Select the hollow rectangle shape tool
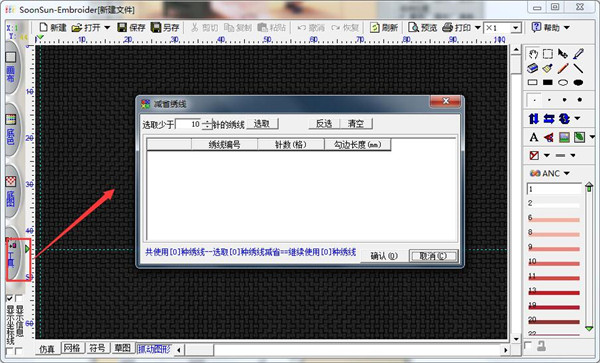Image resolution: width=600 pixels, height=363 pixels. [533, 83]
